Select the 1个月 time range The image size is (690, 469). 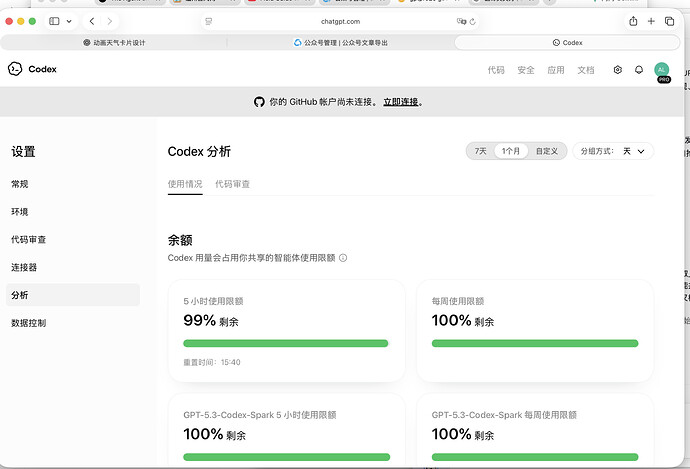(511, 151)
